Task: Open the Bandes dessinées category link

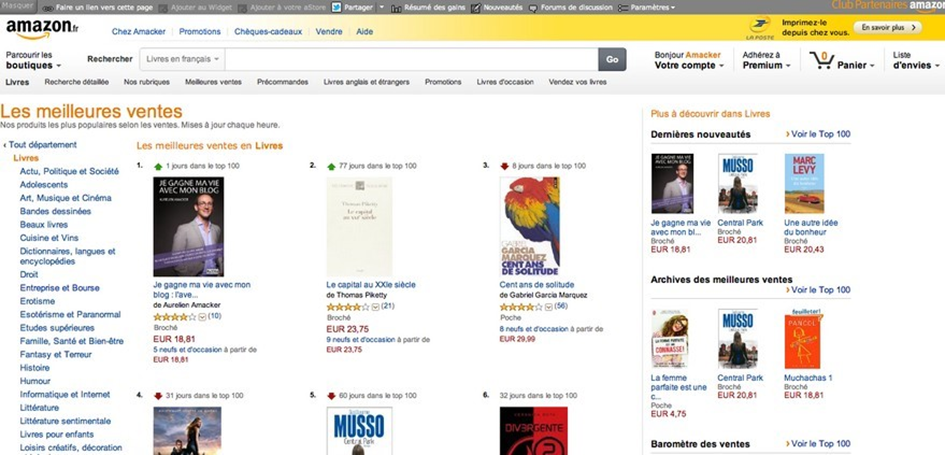Action: pos(55,211)
